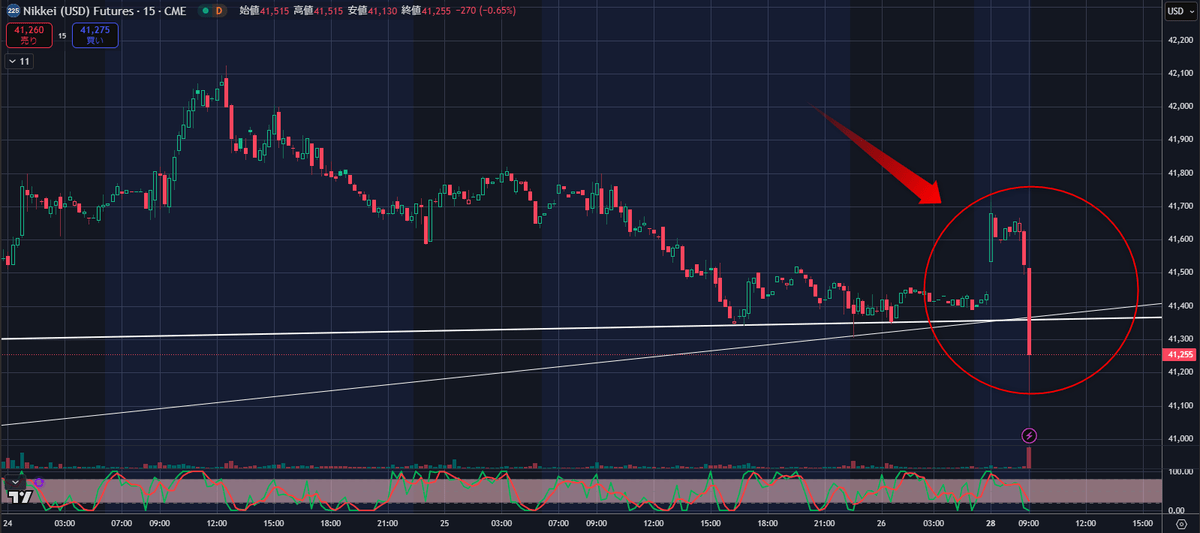Expand the 11 indicators legend
This screenshot has width=1200, height=533.
(19, 61)
